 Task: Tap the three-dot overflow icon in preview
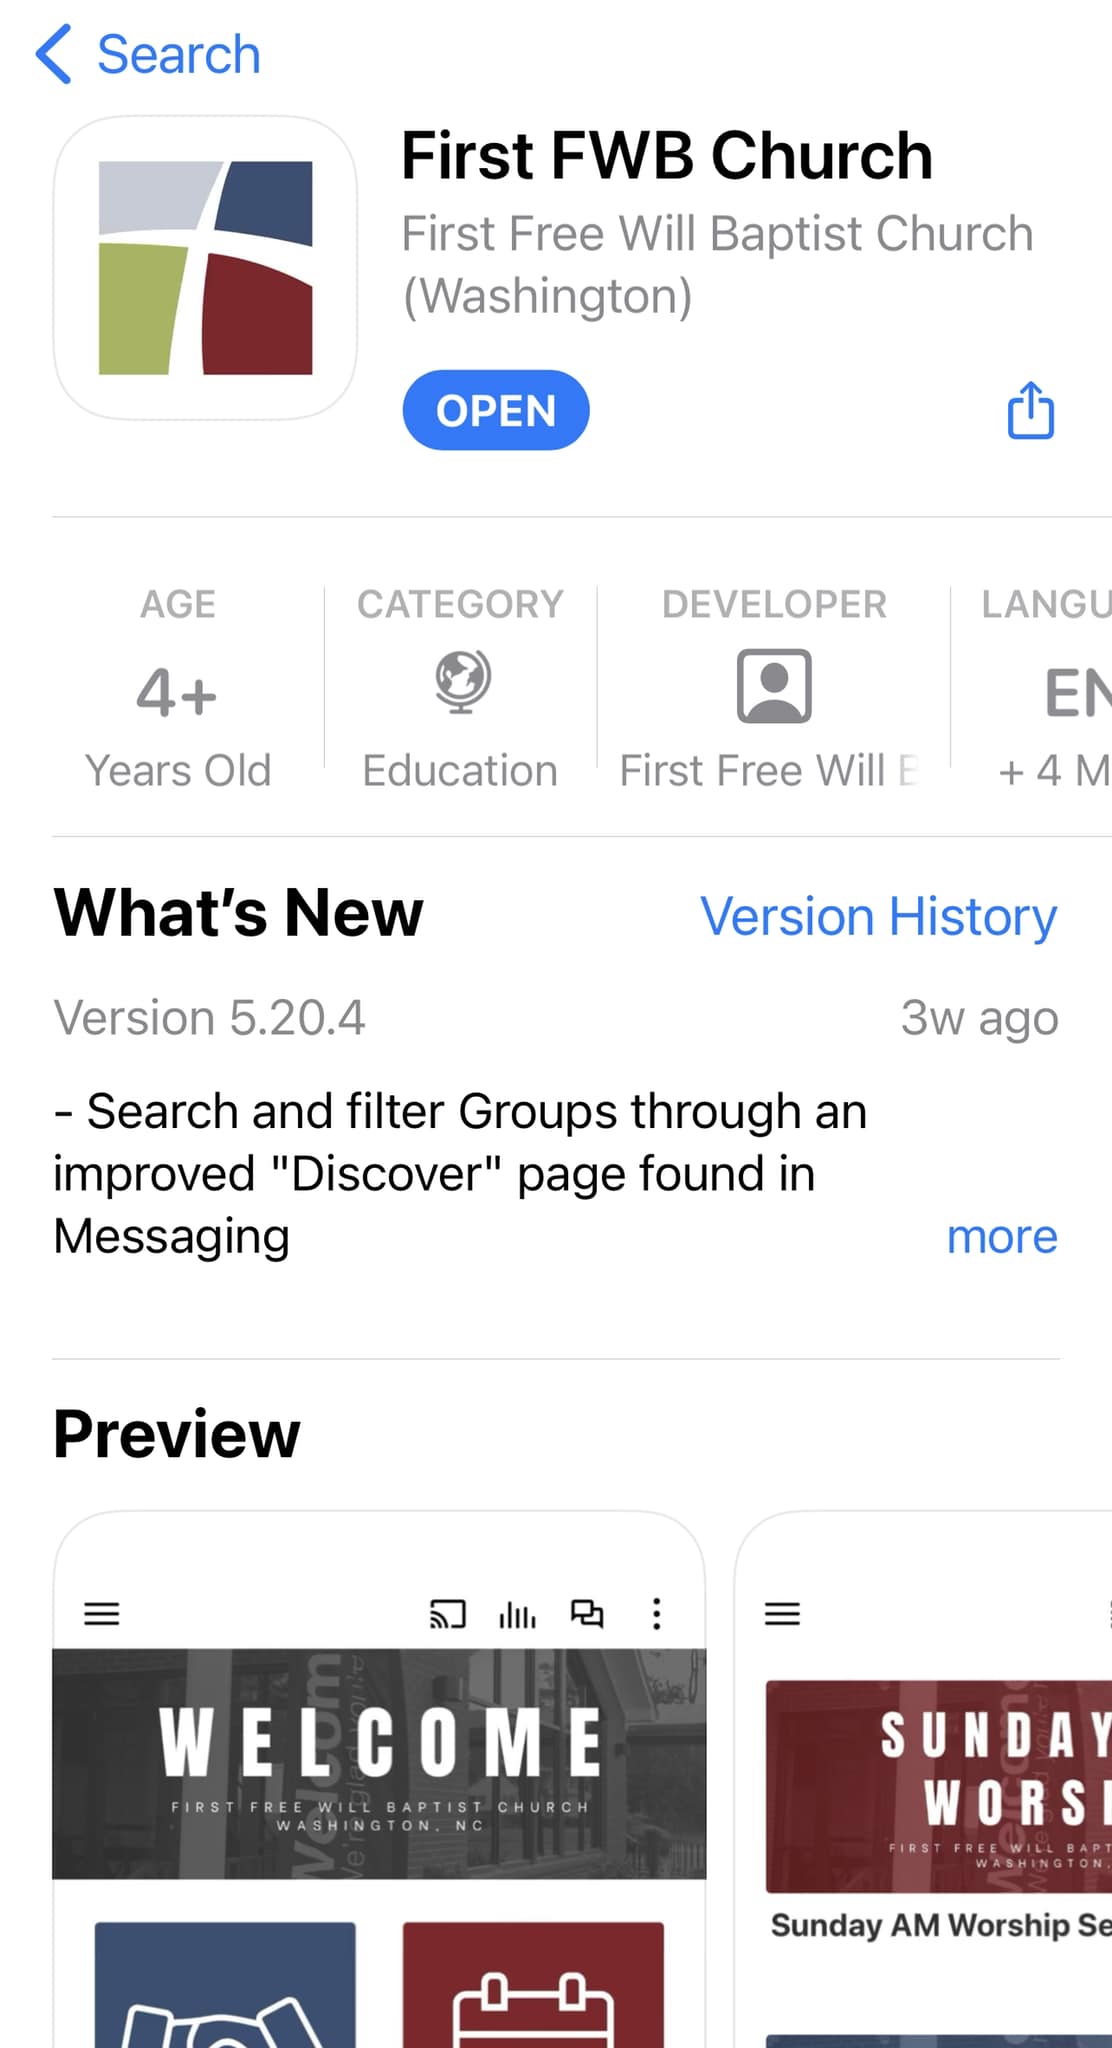(x=656, y=1613)
